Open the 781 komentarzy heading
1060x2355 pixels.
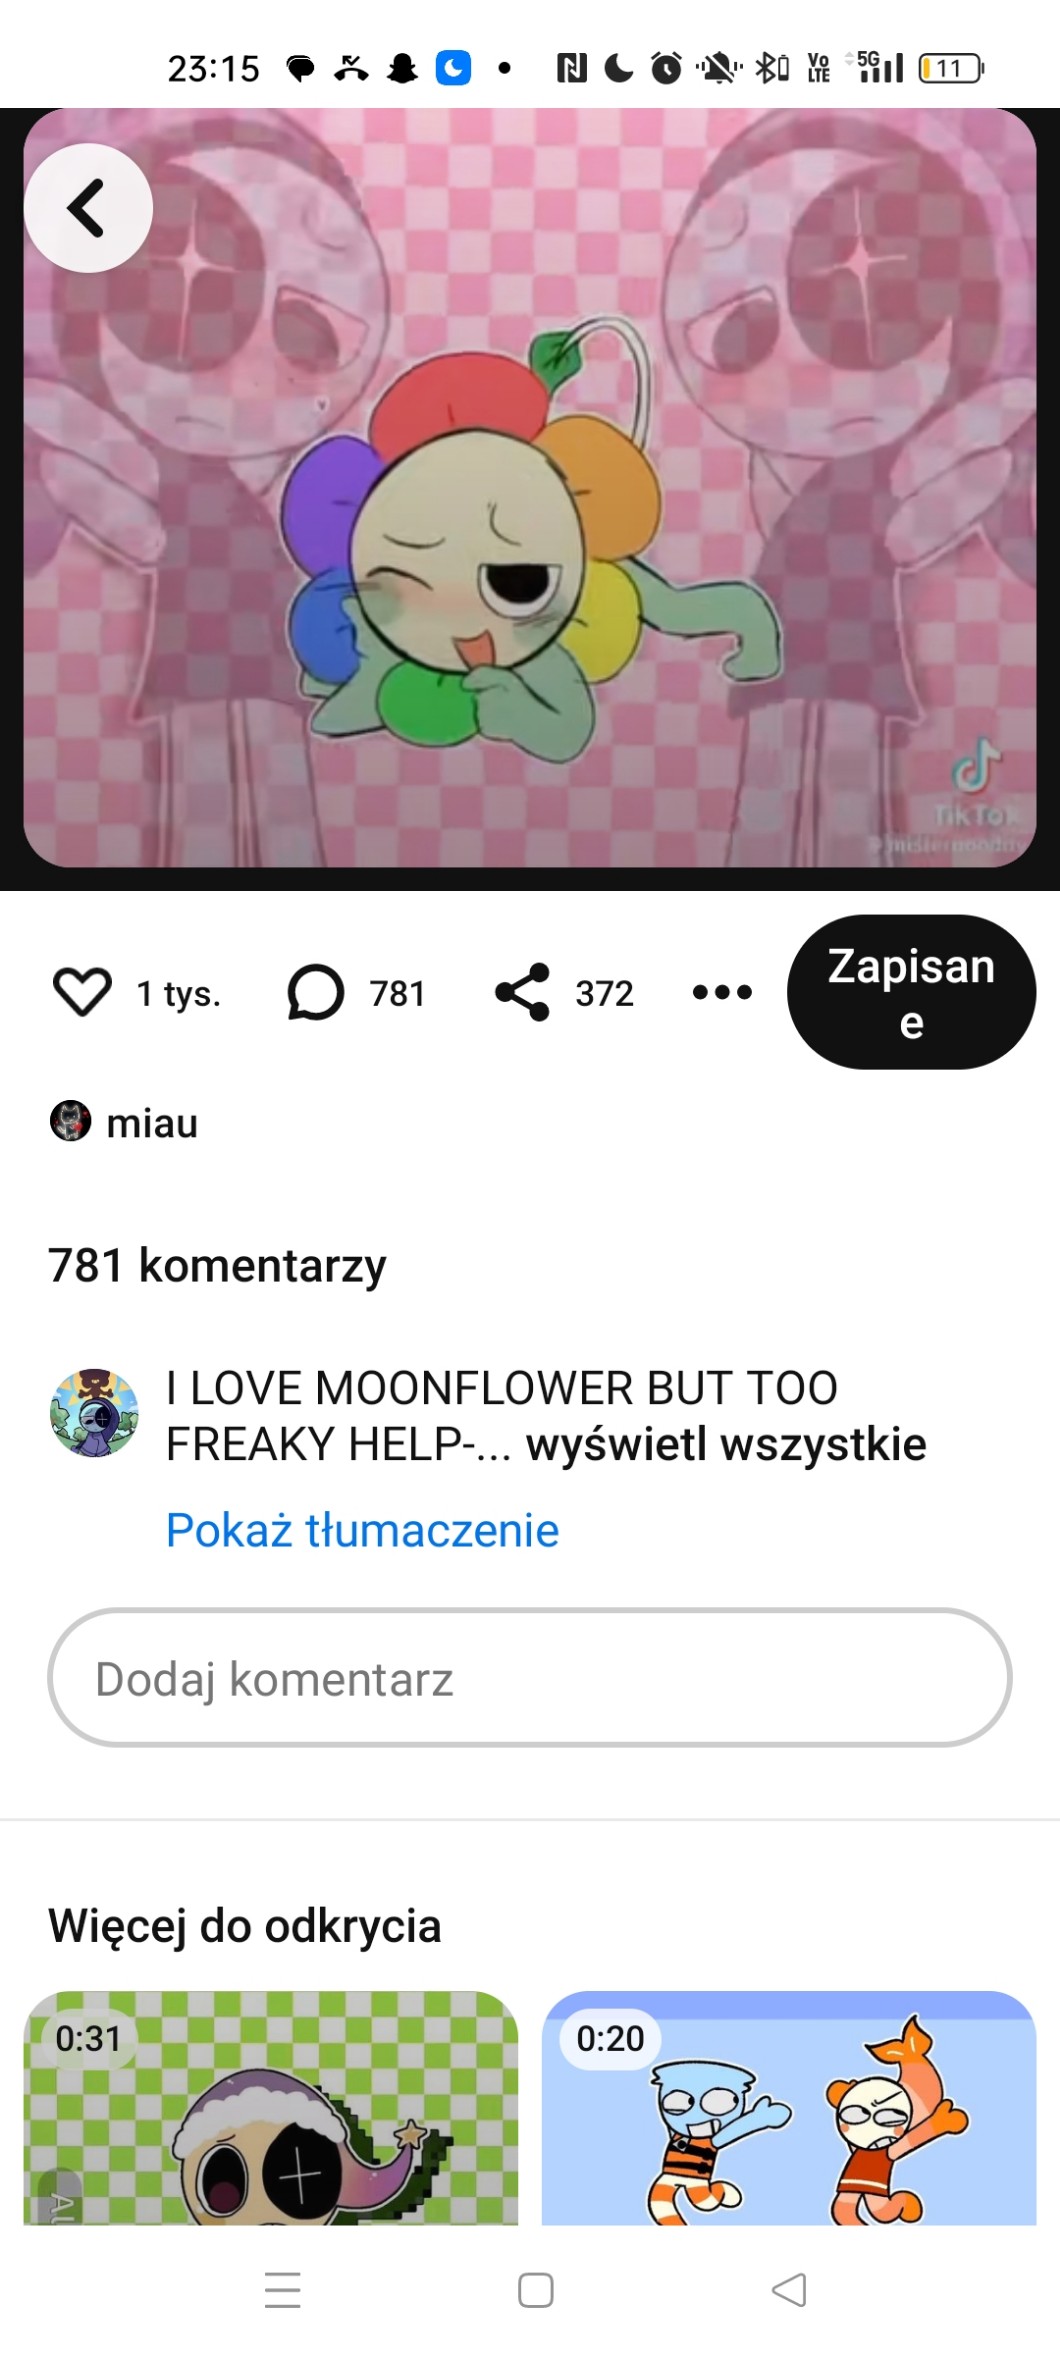pos(217,1265)
